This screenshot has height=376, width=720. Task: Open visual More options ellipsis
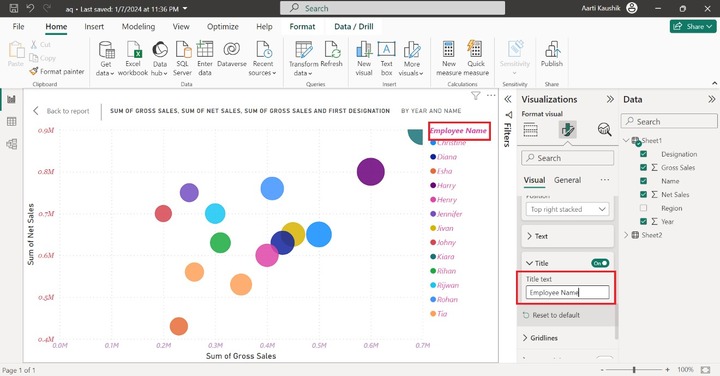click(x=491, y=95)
